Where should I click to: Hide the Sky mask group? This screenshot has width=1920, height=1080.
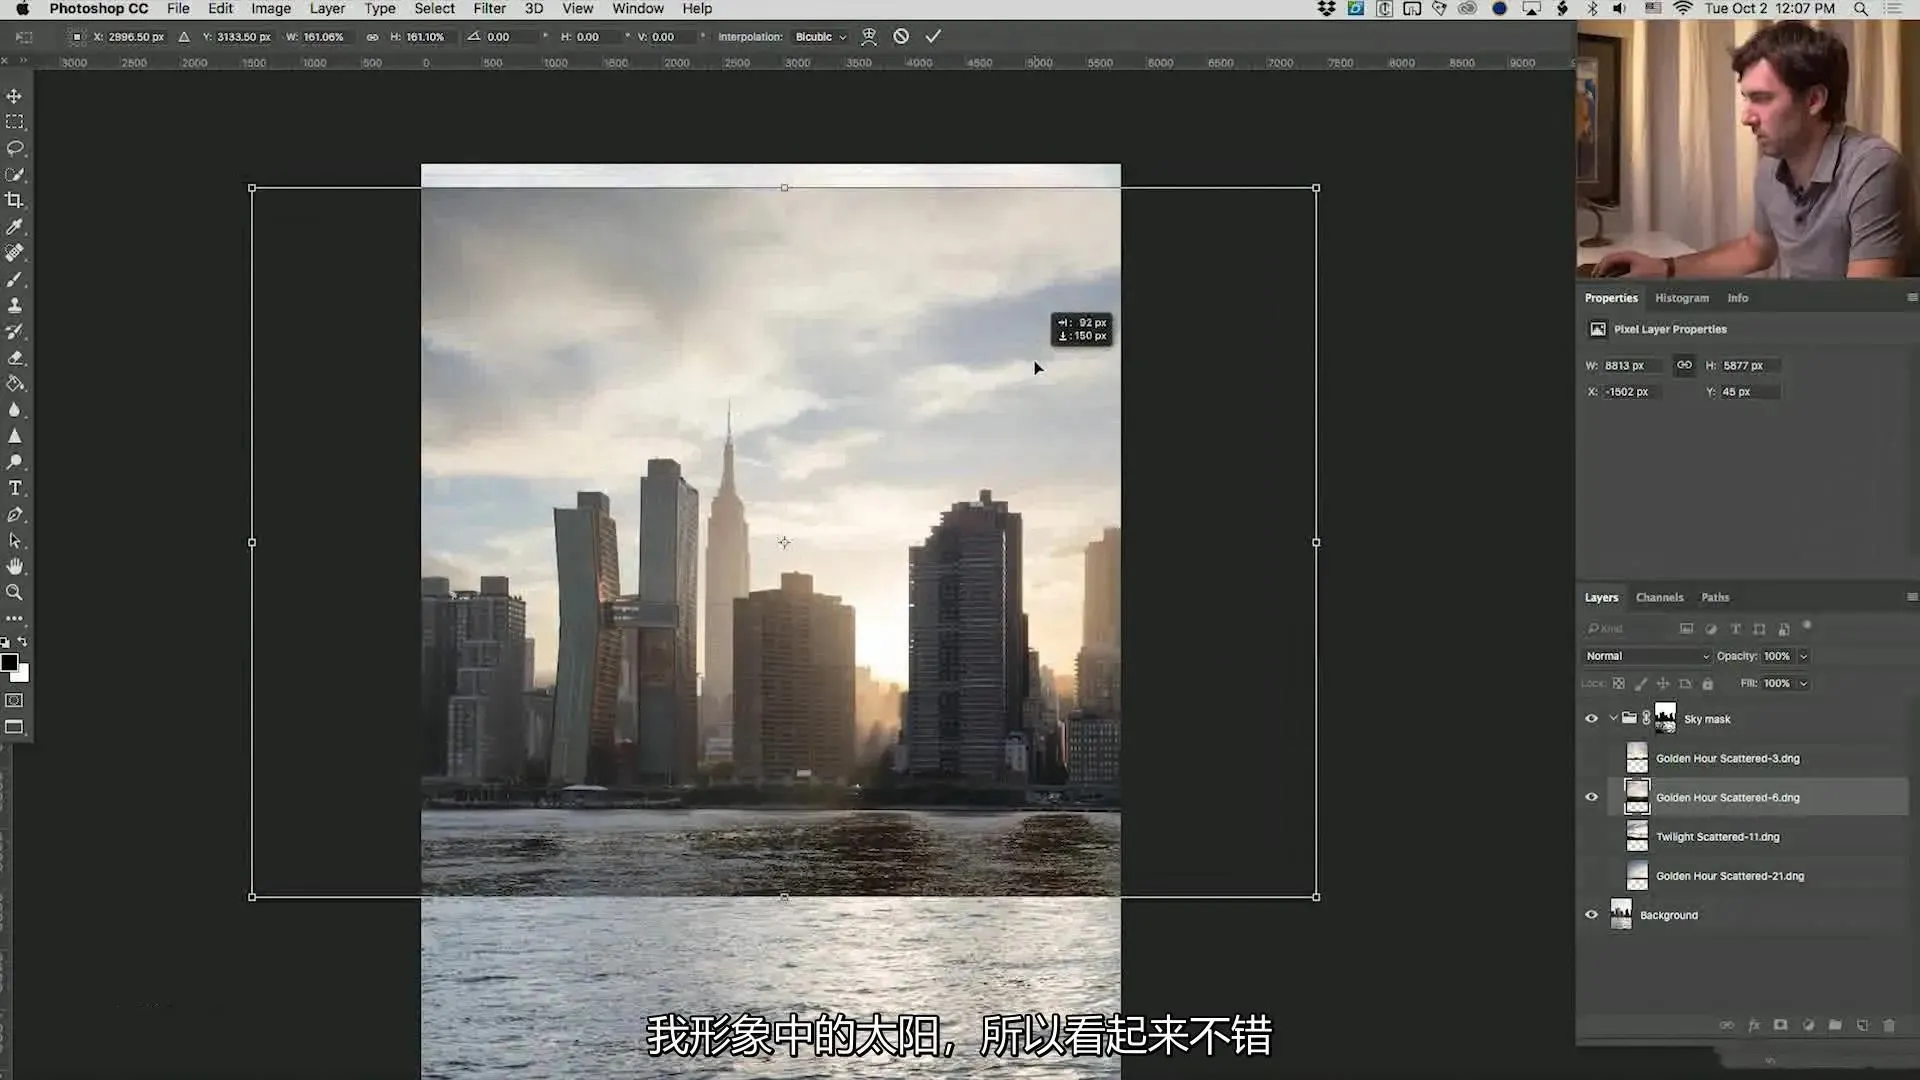1591,718
